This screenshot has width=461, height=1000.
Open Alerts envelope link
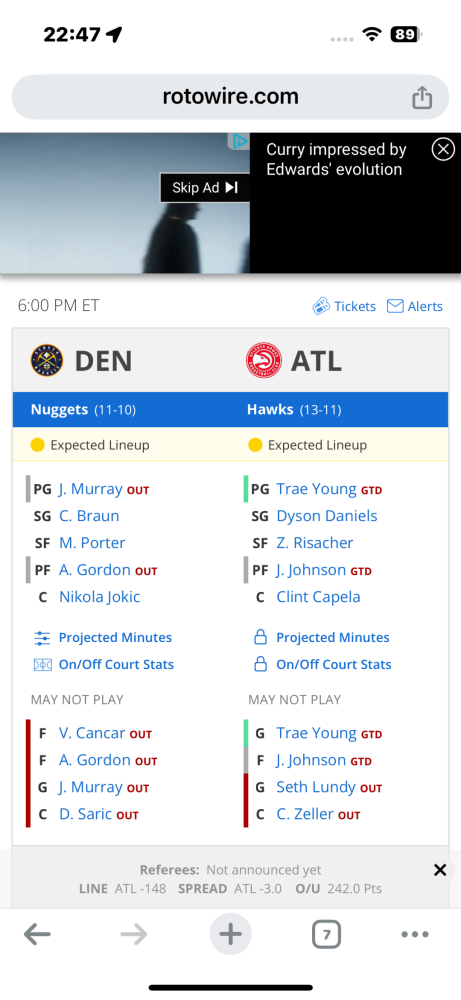414,306
